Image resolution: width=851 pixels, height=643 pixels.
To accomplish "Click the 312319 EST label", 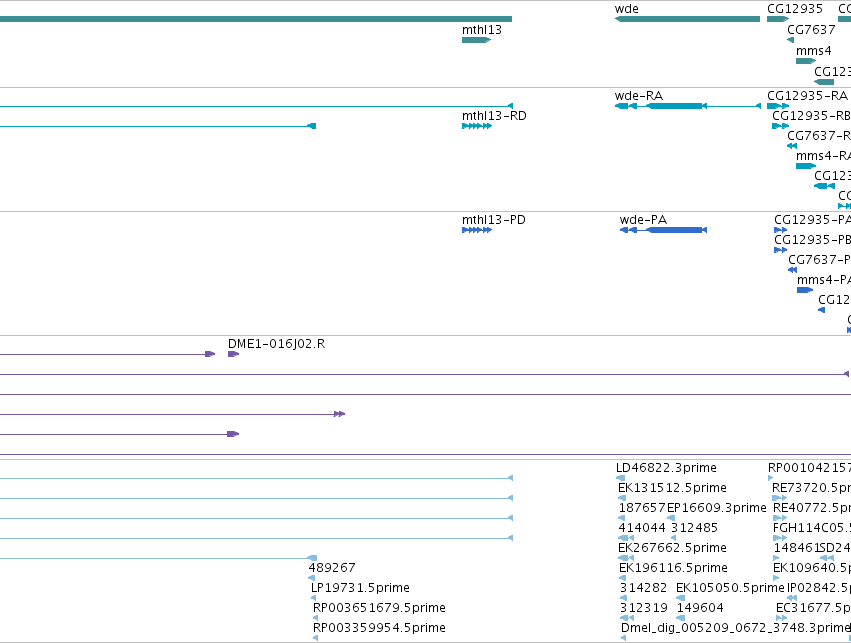I will [x=644, y=608].
